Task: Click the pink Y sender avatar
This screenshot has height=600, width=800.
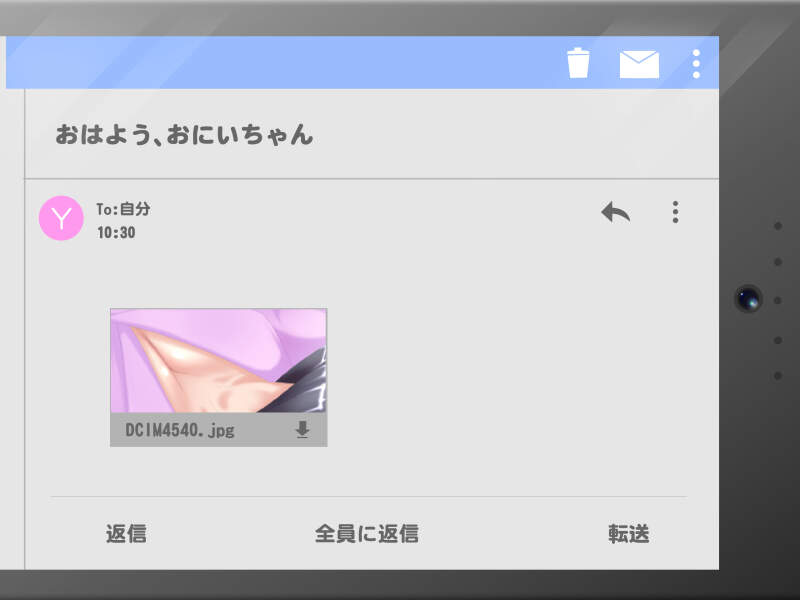Action: (61, 218)
